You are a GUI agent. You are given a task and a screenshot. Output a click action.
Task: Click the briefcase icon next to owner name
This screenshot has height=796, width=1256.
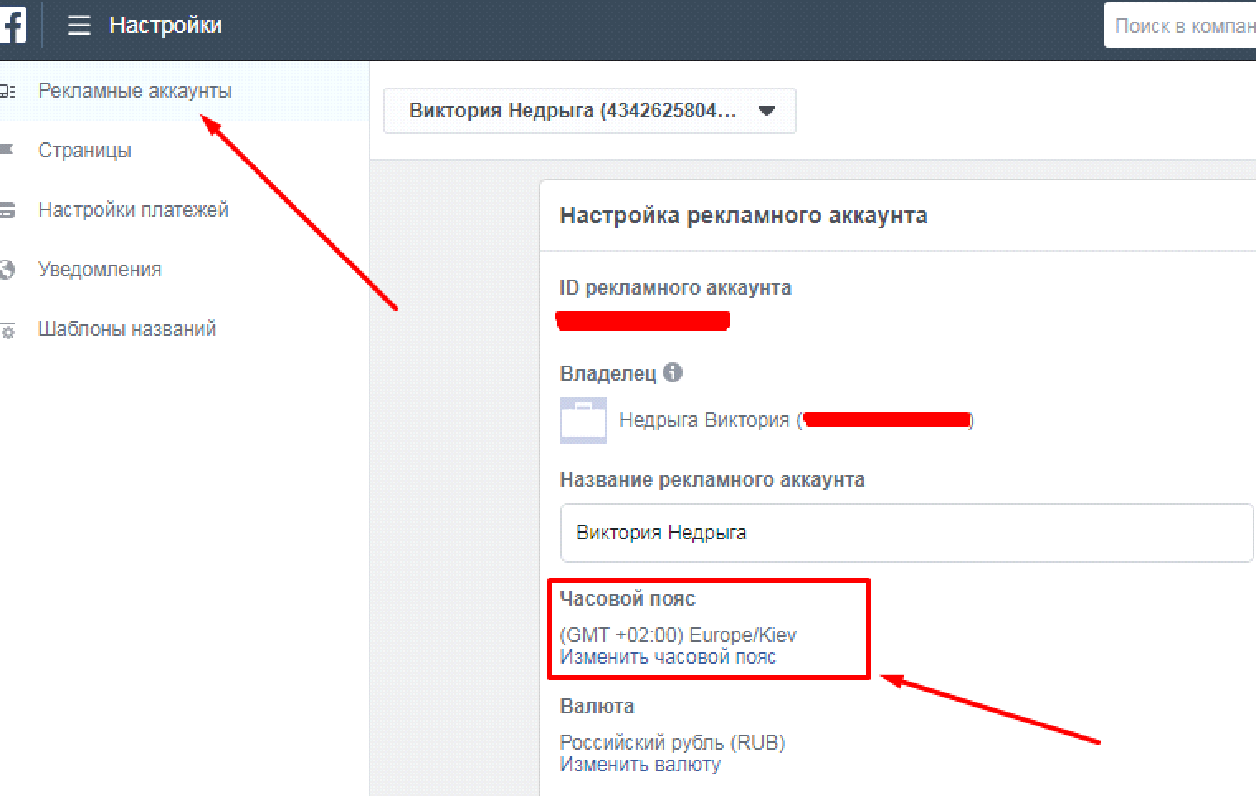(x=583, y=420)
